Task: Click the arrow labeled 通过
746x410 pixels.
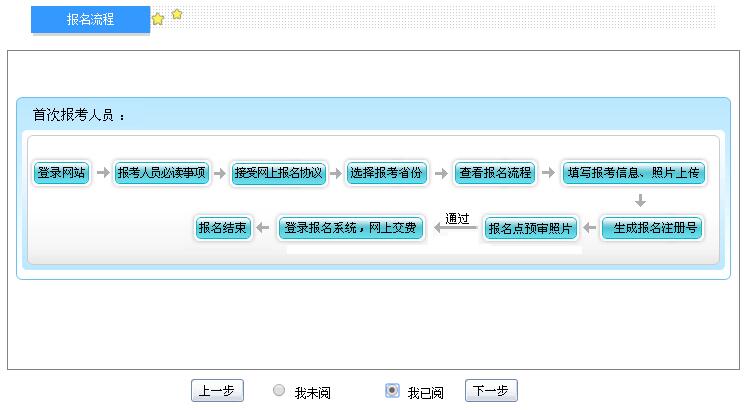Action: [456, 229]
